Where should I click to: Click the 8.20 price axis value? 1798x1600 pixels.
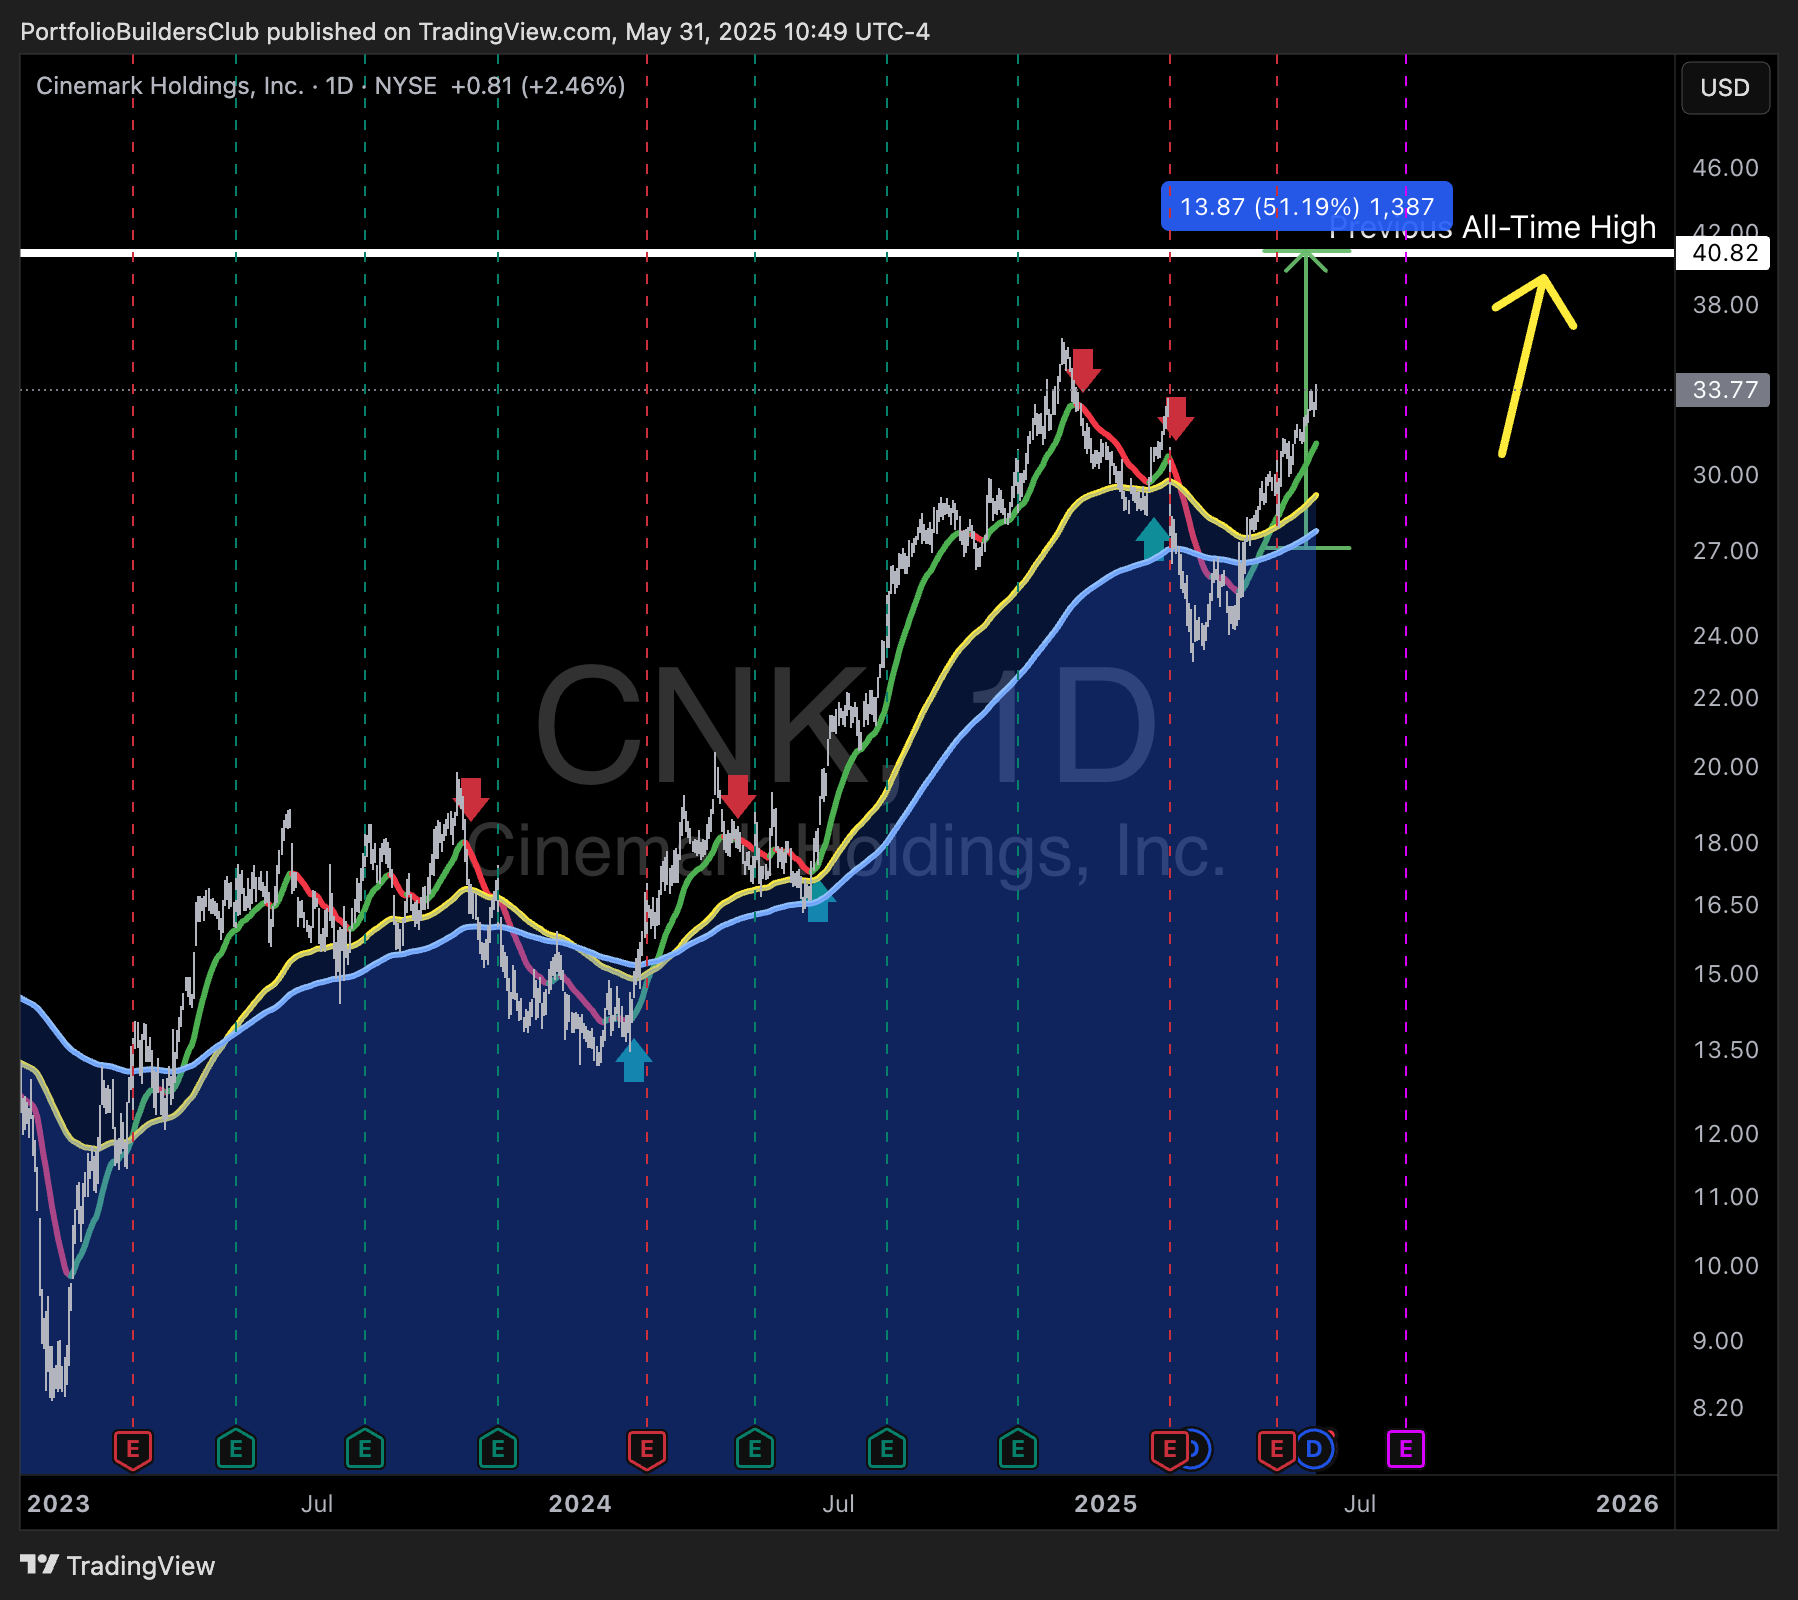pos(1718,1408)
